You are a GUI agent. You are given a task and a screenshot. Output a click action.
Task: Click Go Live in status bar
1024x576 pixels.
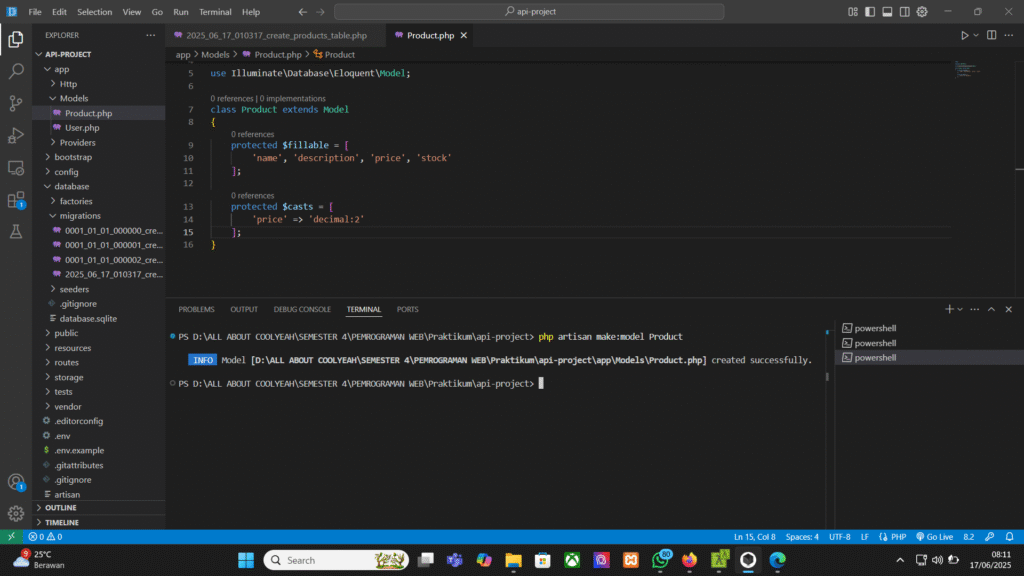pos(931,537)
